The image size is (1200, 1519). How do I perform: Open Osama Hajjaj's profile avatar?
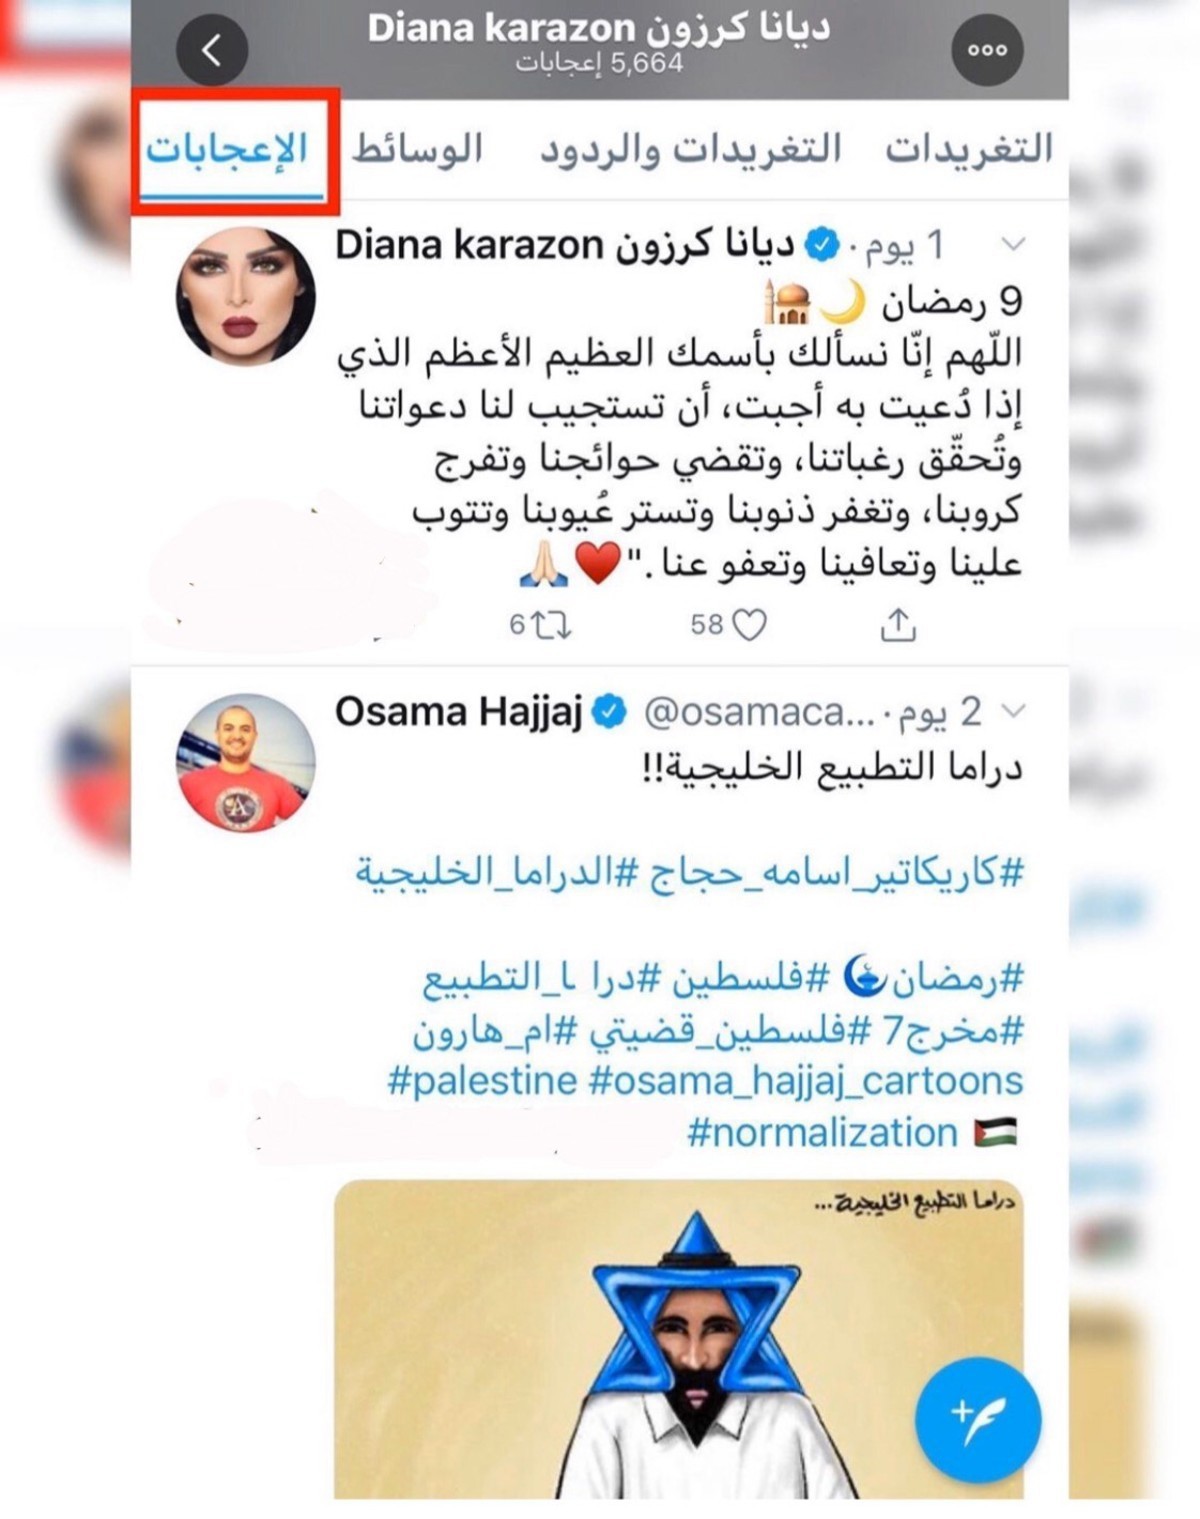246,763
